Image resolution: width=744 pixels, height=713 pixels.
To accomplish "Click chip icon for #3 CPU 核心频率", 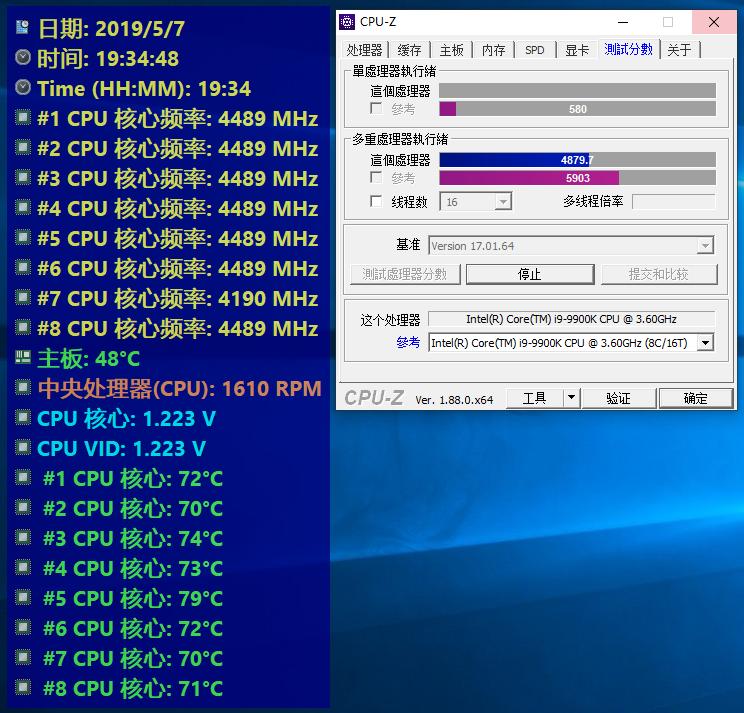I will (23, 177).
